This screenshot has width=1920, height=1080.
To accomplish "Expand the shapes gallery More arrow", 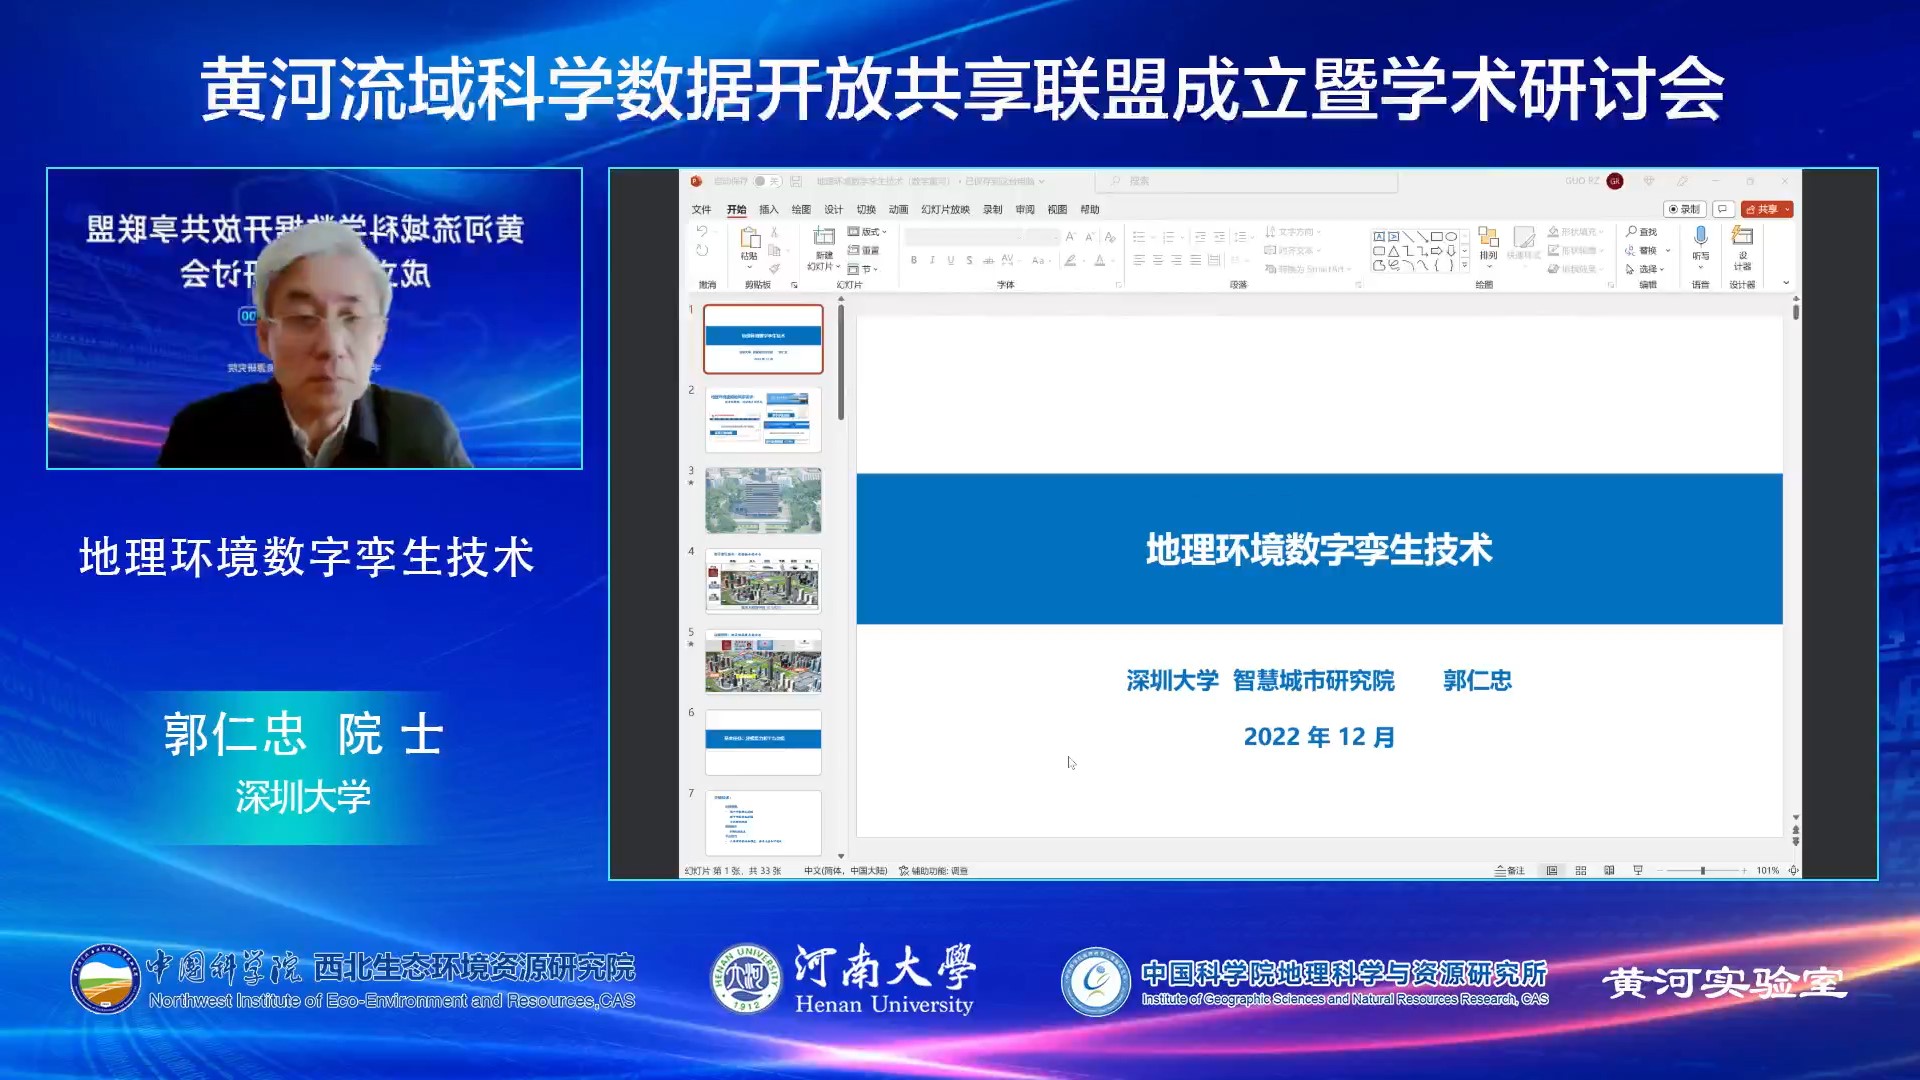I will 1464,265.
